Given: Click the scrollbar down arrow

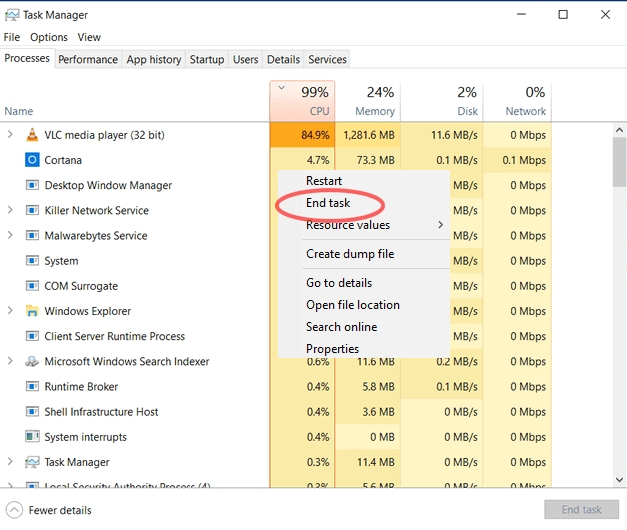Looking at the screenshot, I should click(x=619, y=480).
